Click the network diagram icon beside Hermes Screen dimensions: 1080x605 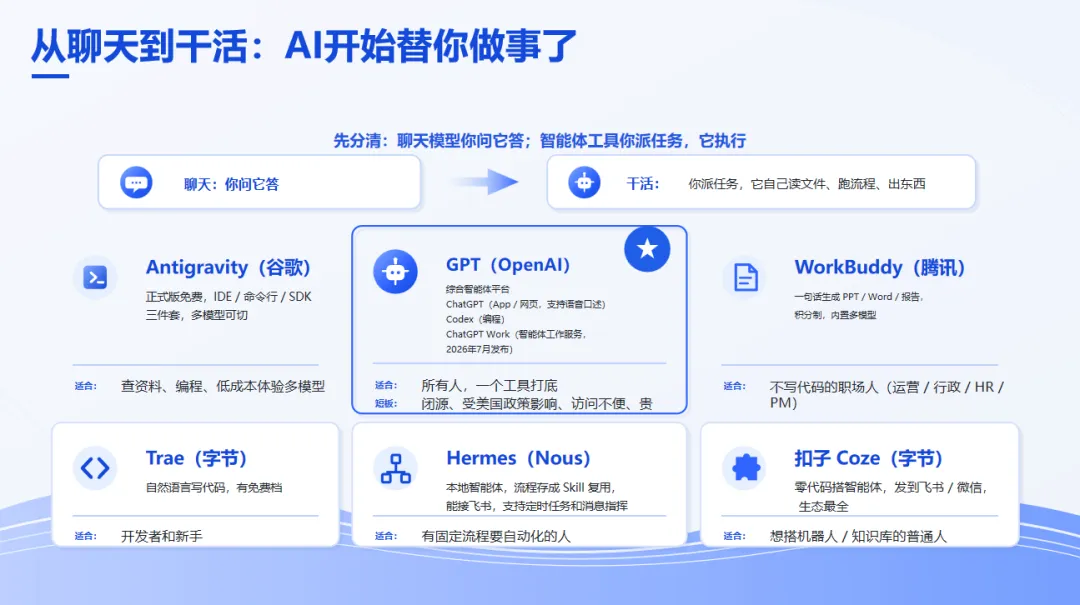click(396, 468)
